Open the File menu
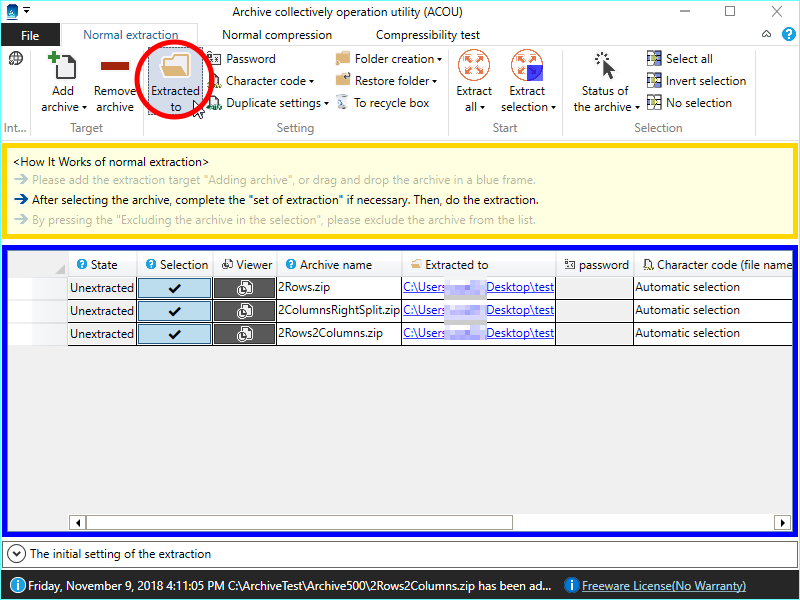The height and width of the screenshot is (600, 800). click(x=31, y=35)
